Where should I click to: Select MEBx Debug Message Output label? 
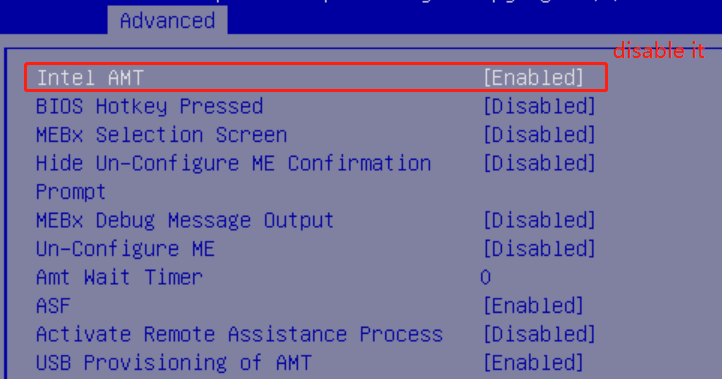(x=185, y=220)
